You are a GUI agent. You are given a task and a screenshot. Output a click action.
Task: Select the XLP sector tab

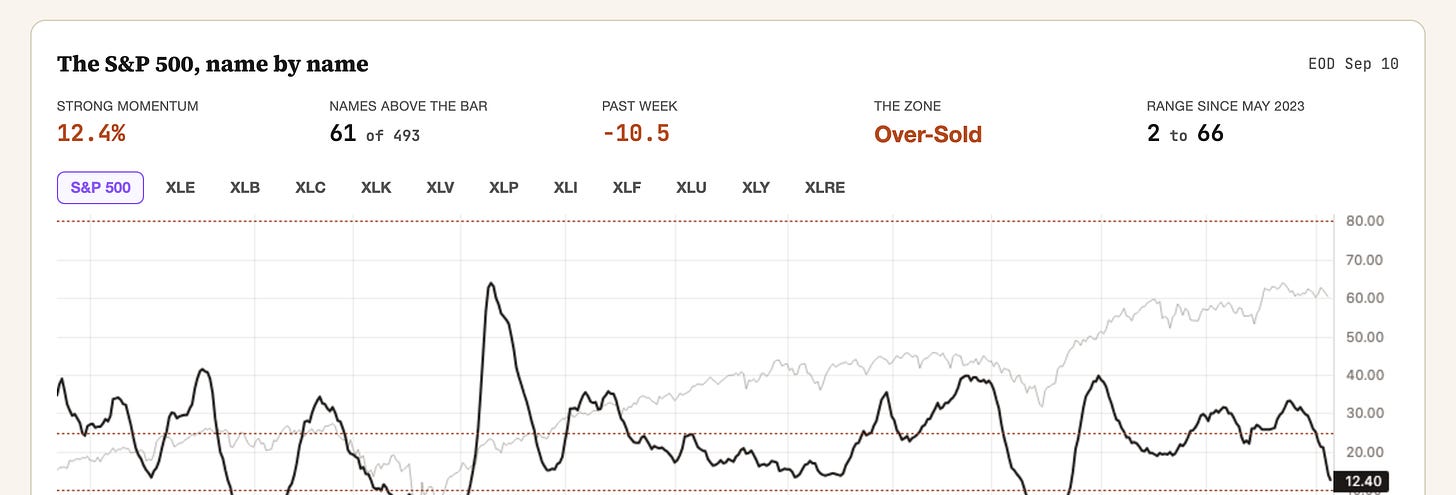503,187
